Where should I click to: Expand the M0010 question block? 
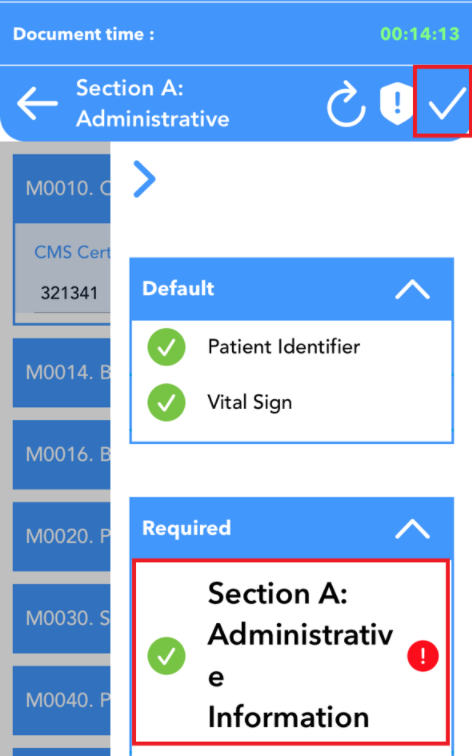pyautogui.click(x=62, y=188)
